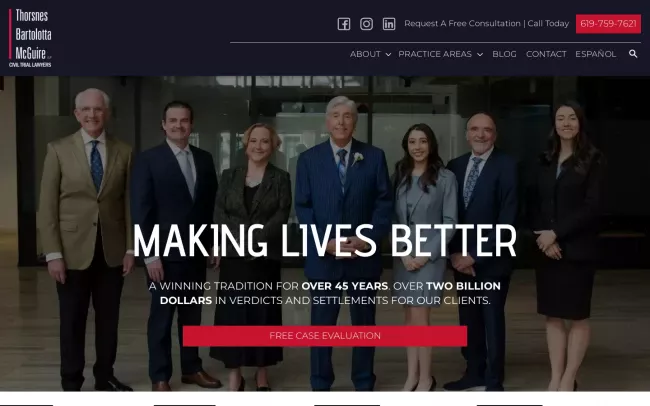This screenshot has height=406, width=650.
Task: Click the team group photo banner
Action: [x=325, y=233]
